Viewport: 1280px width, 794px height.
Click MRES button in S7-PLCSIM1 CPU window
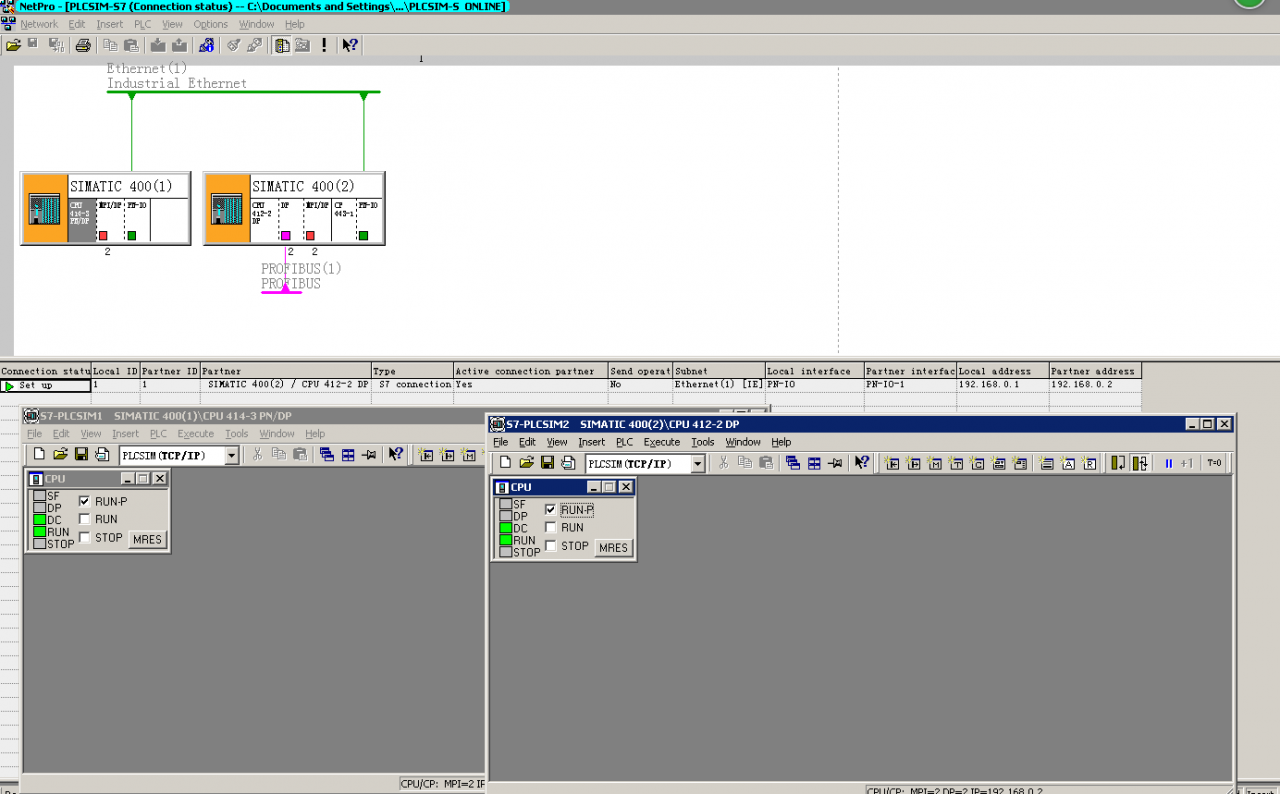tap(147, 539)
